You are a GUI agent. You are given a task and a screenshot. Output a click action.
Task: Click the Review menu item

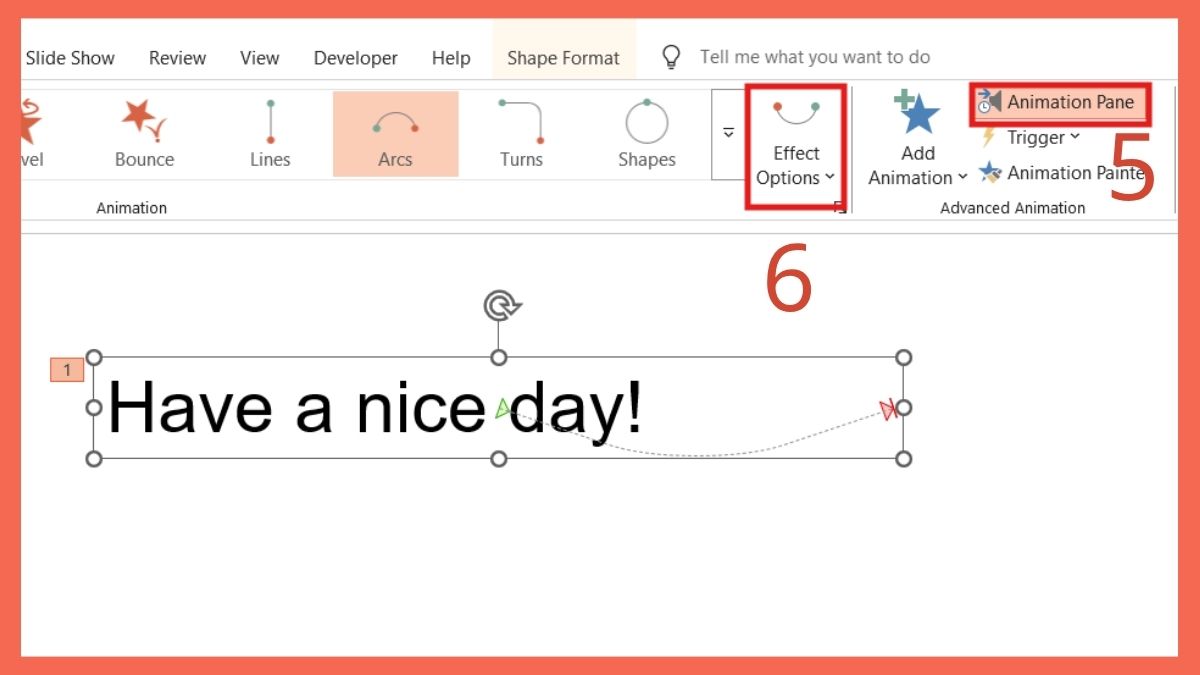coord(177,57)
